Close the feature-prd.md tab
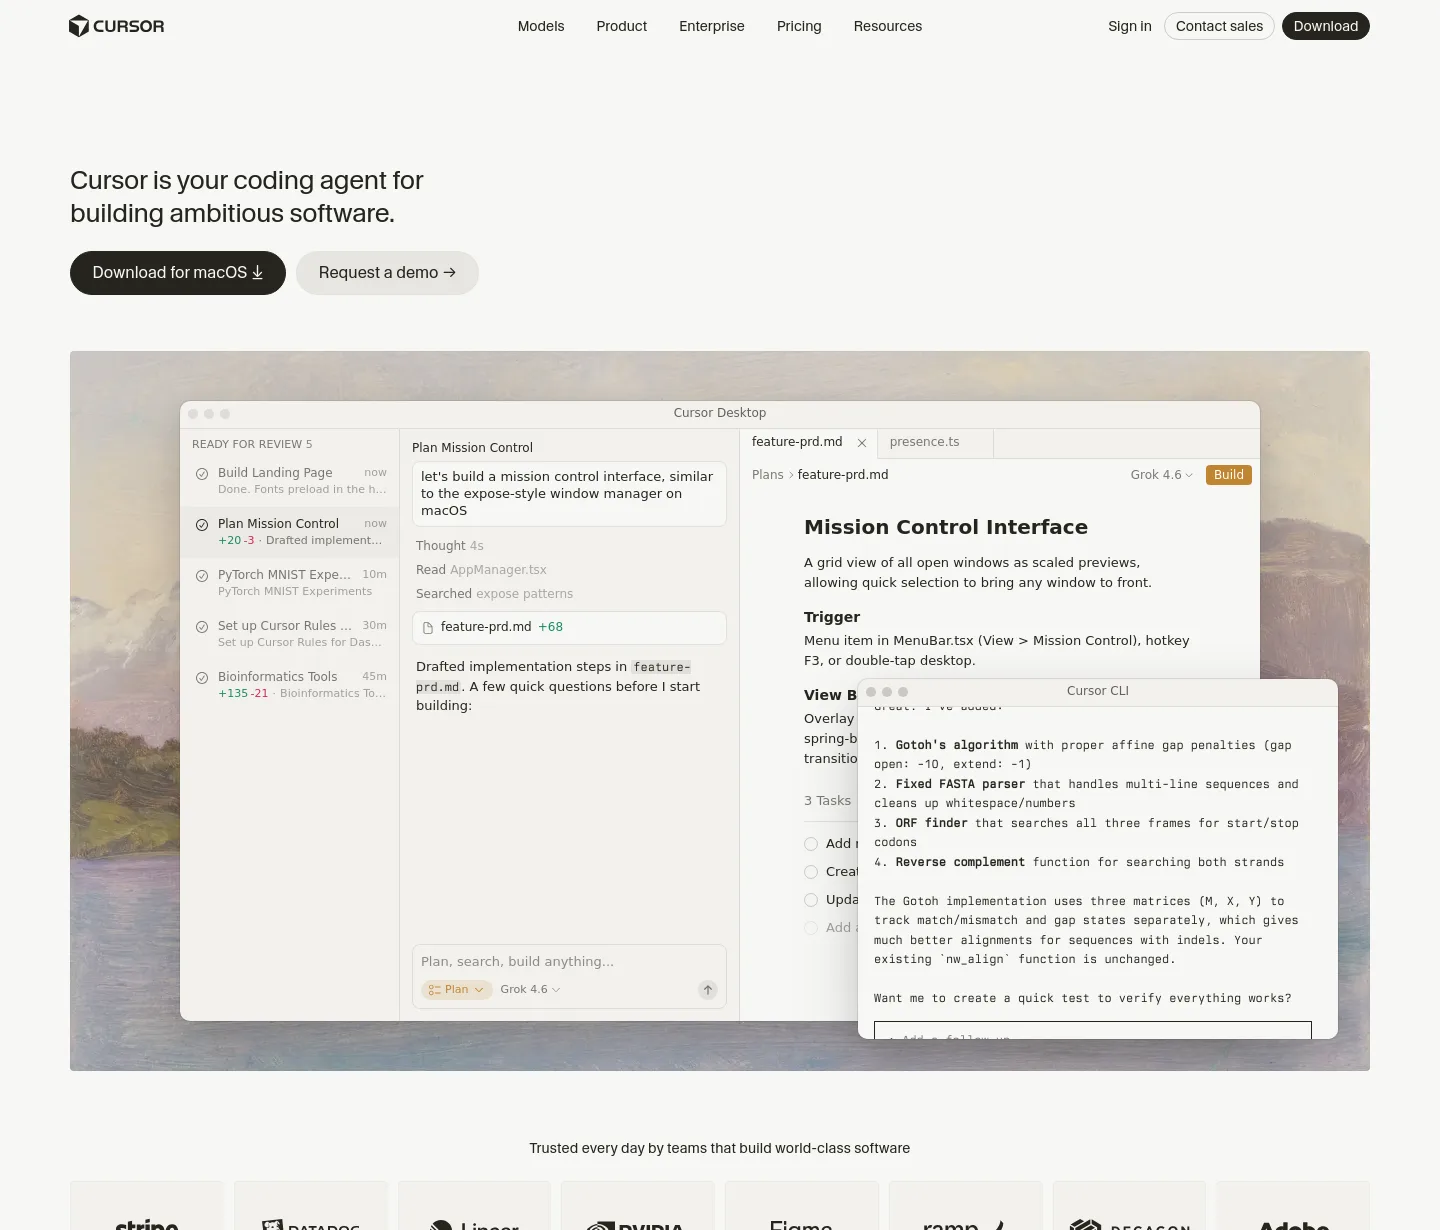This screenshot has width=1440, height=1230. coord(862,443)
